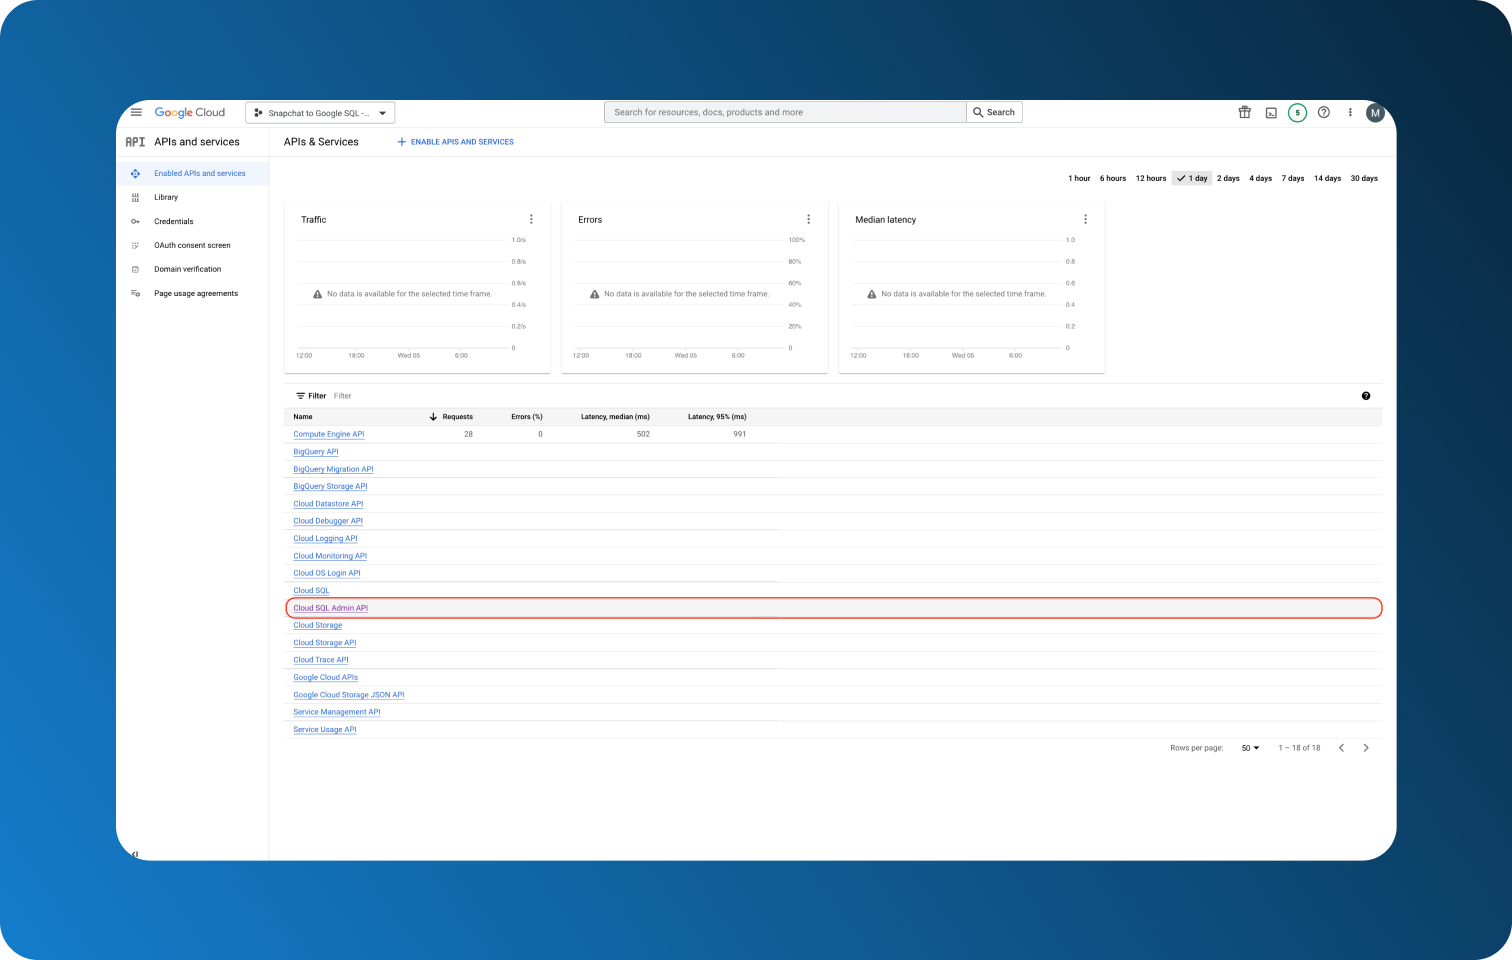The image size is (1512, 960).
Task: Select 4 days time range
Action: pyautogui.click(x=1261, y=178)
